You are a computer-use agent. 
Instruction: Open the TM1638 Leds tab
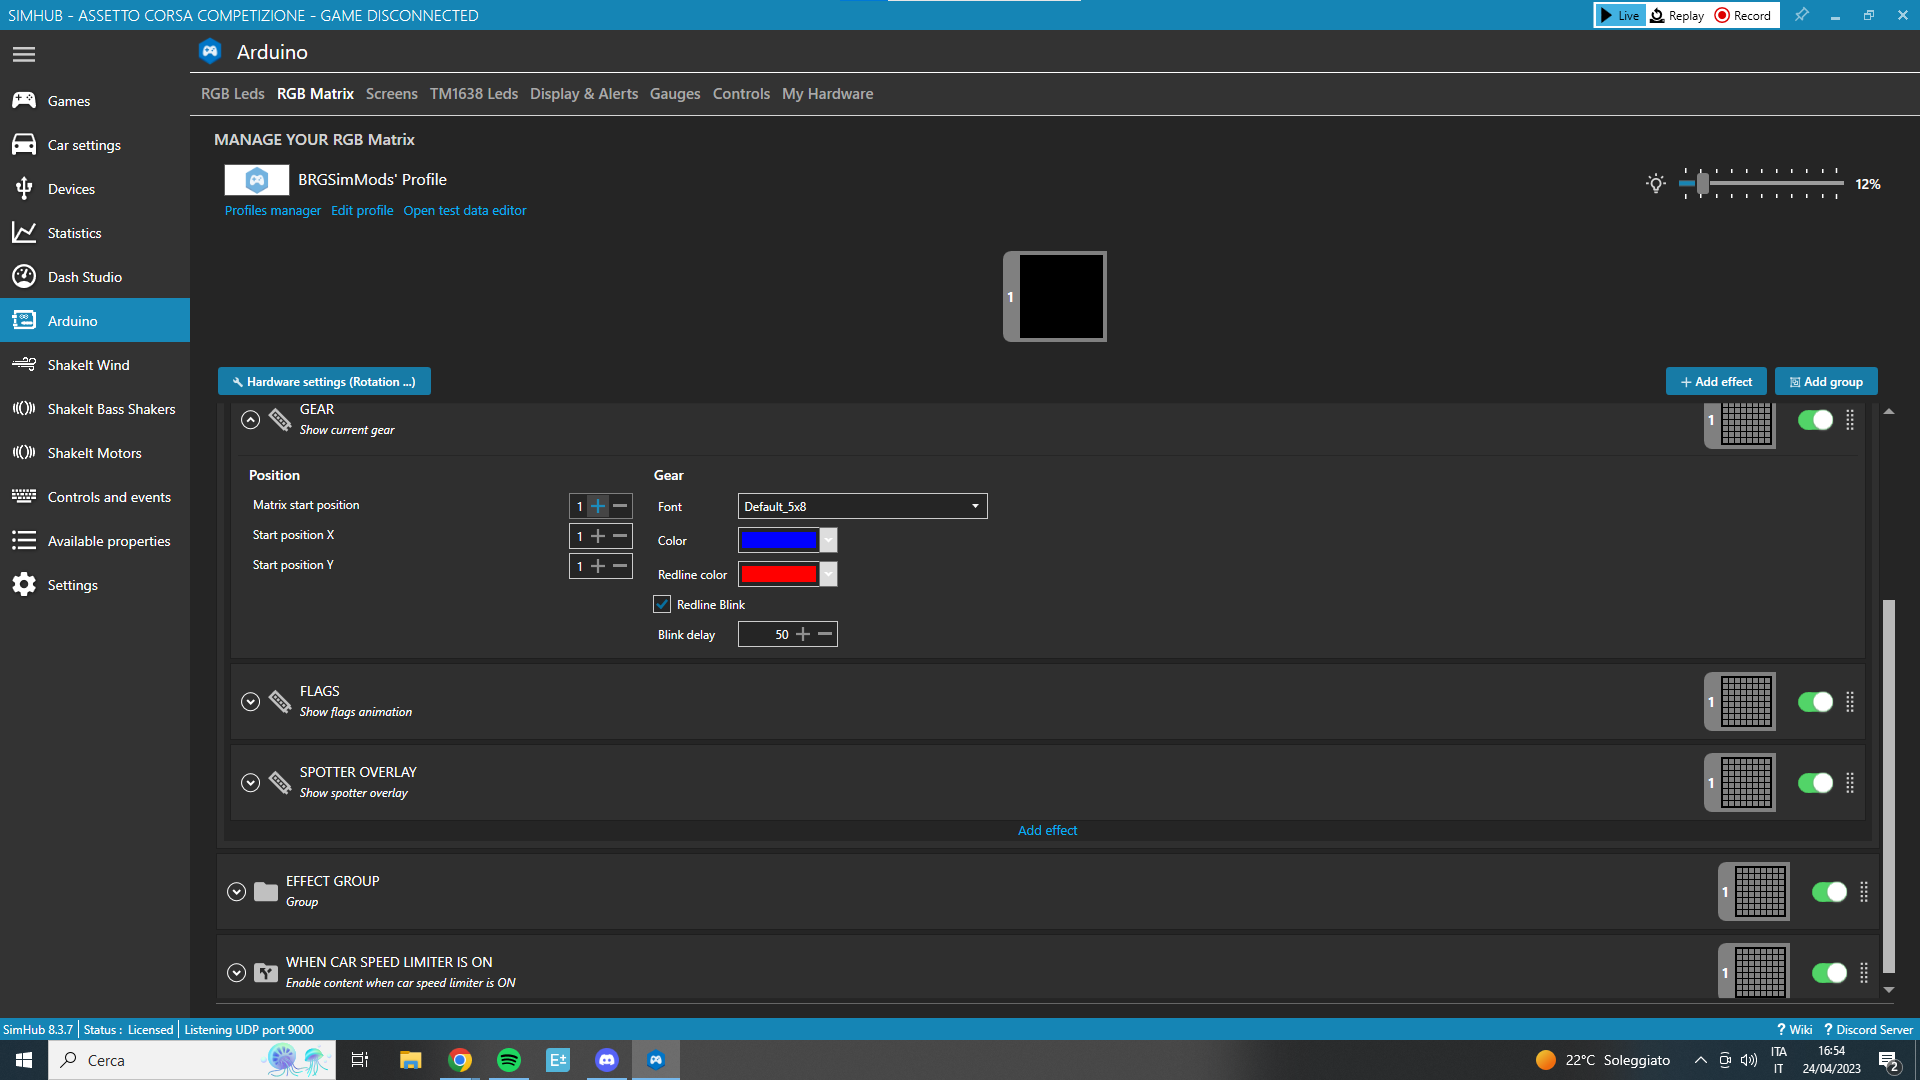(x=474, y=94)
